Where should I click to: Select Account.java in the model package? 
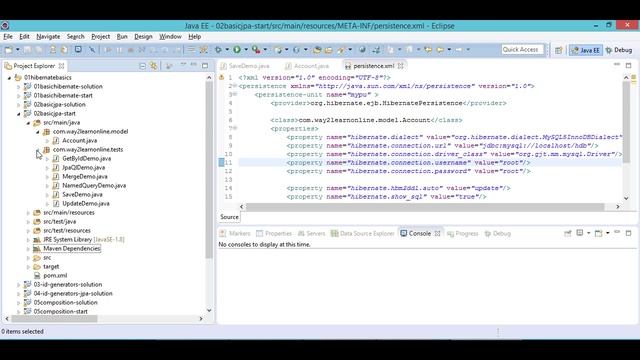pyautogui.click(x=80, y=140)
